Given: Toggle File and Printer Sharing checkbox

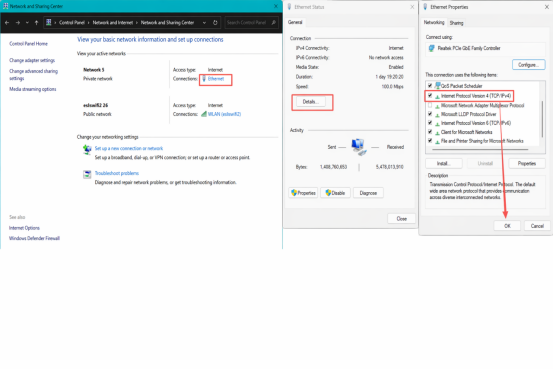Looking at the screenshot, I should (430, 141).
